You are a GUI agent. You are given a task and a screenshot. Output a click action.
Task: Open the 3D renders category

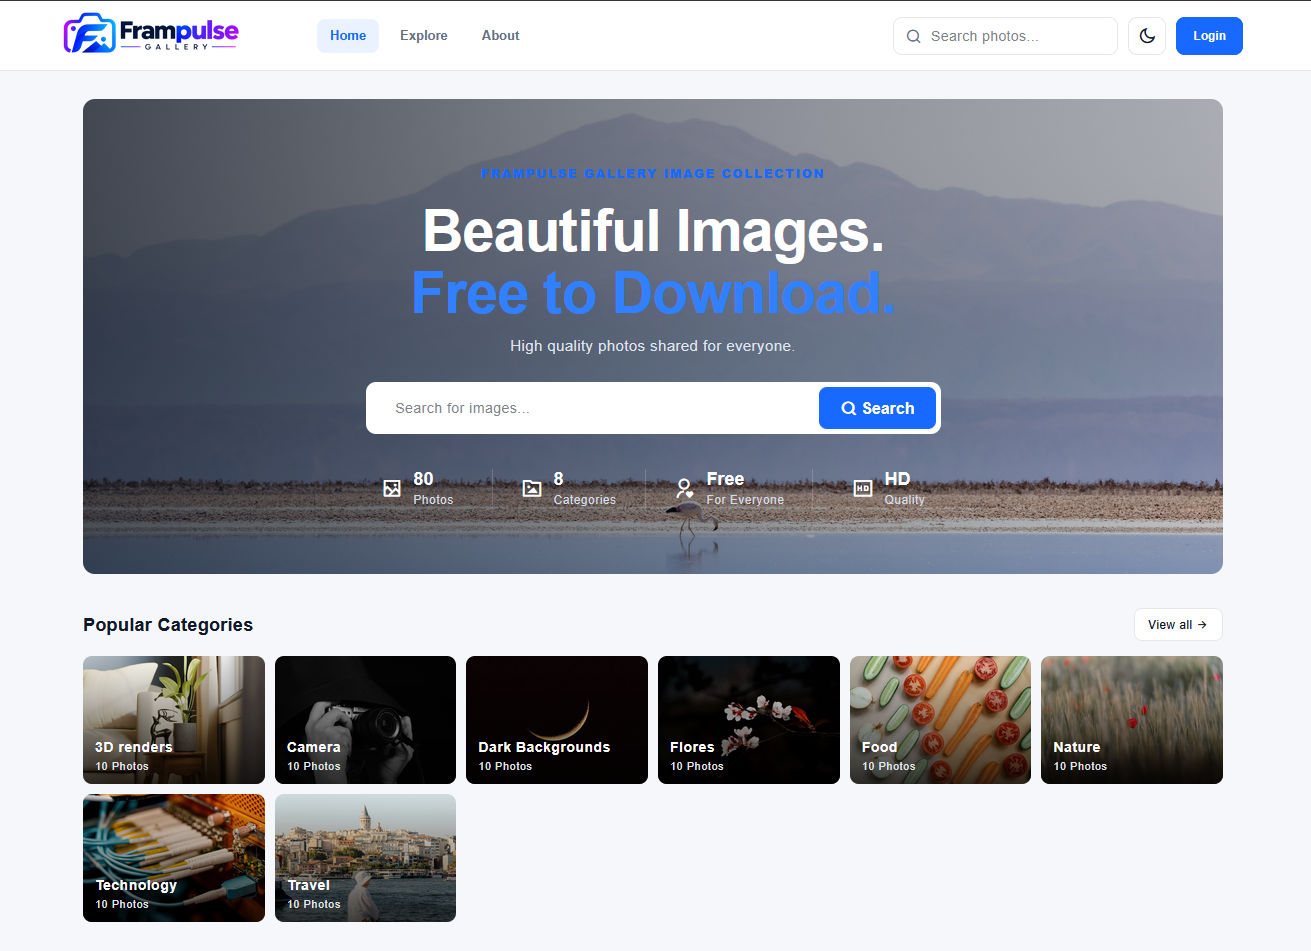point(174,720)
